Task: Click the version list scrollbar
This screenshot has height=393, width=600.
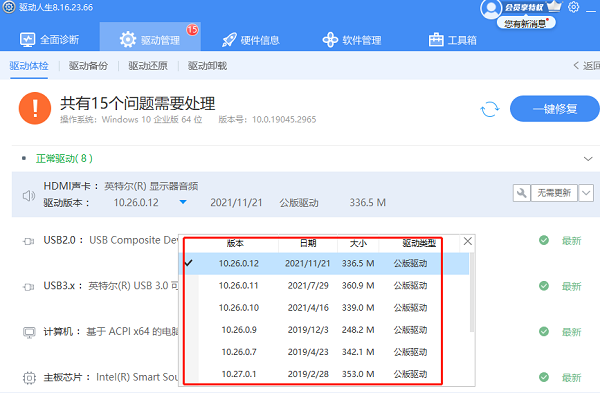Action: click(x=472, y=292)
